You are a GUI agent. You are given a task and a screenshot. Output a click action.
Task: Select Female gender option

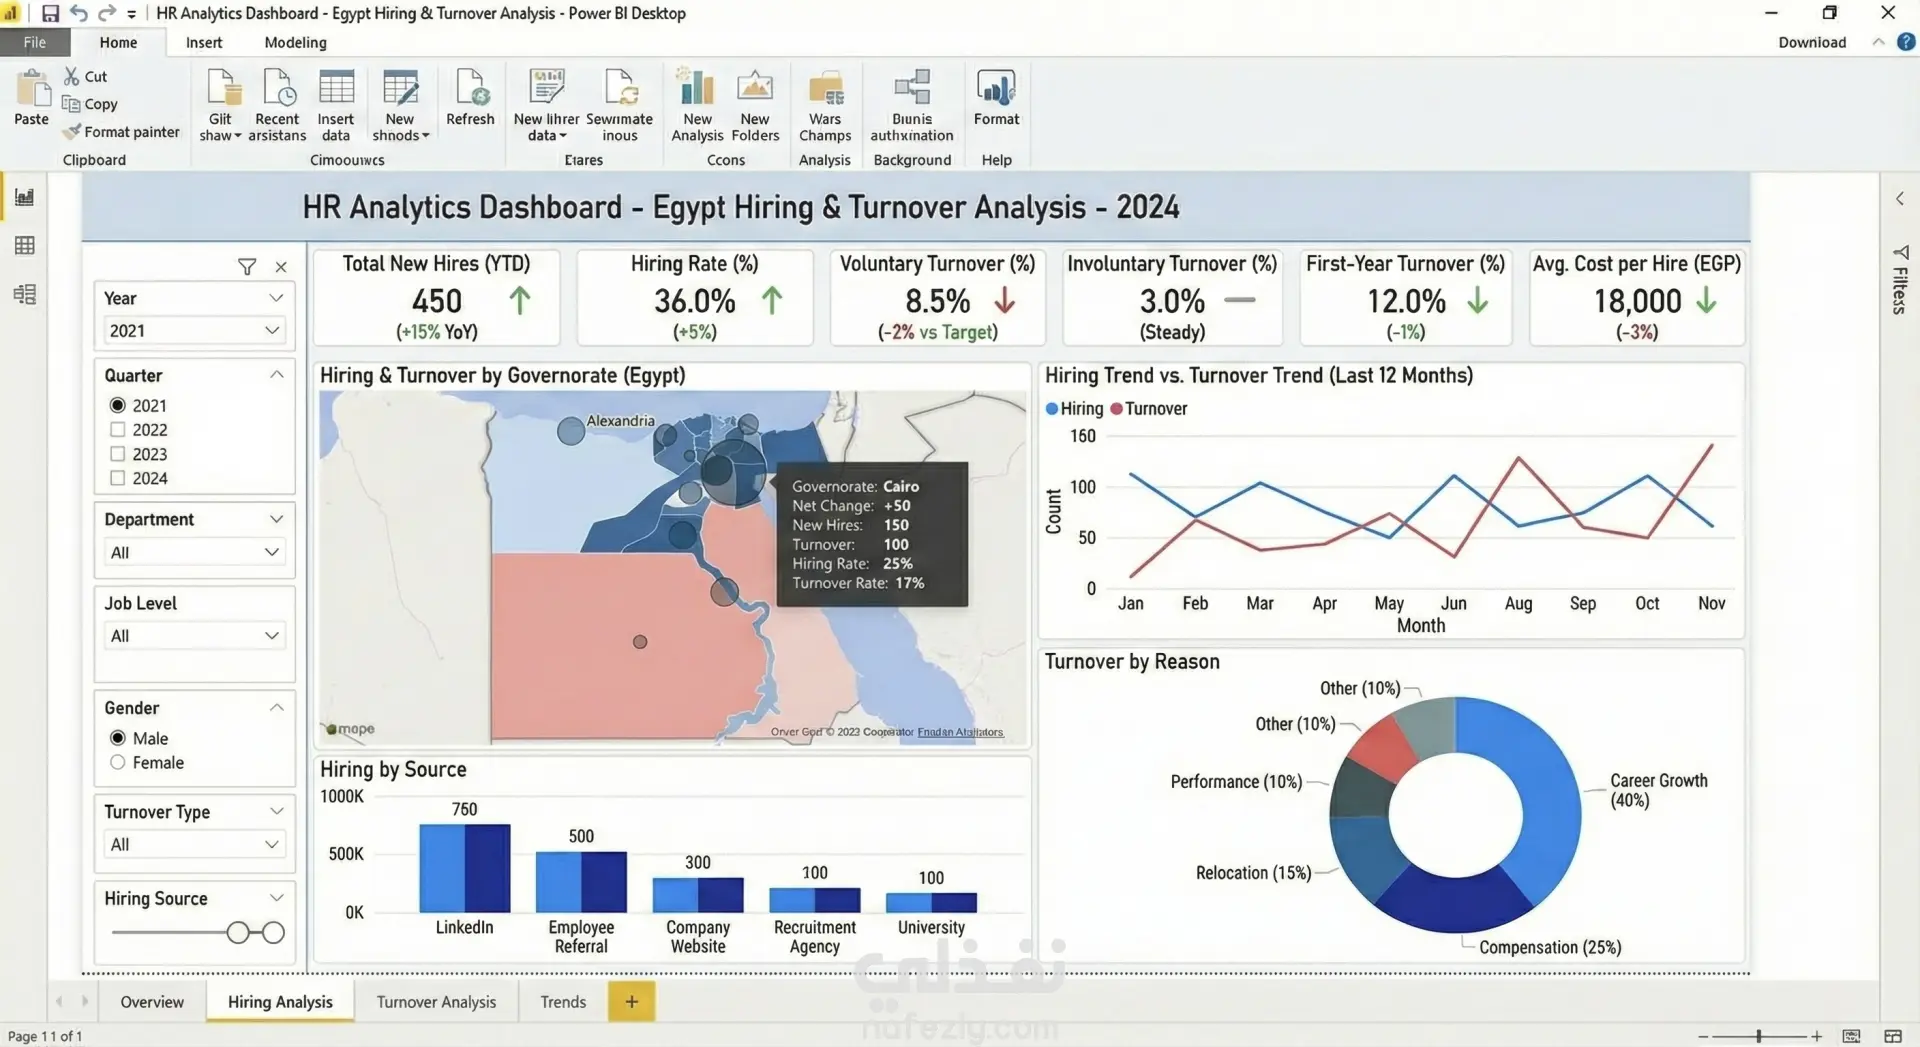tap(117, 762)
